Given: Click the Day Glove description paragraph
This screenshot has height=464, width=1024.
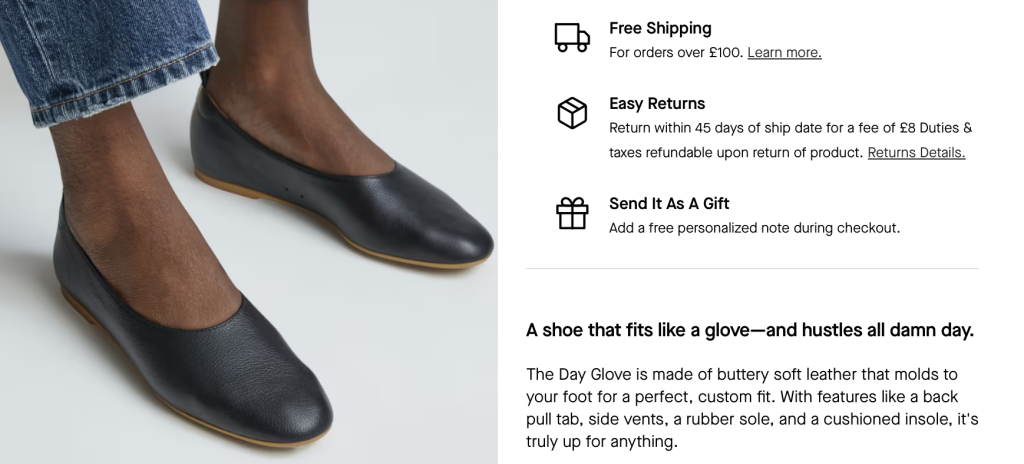Looking at the screenshot, I should point(752,408).
